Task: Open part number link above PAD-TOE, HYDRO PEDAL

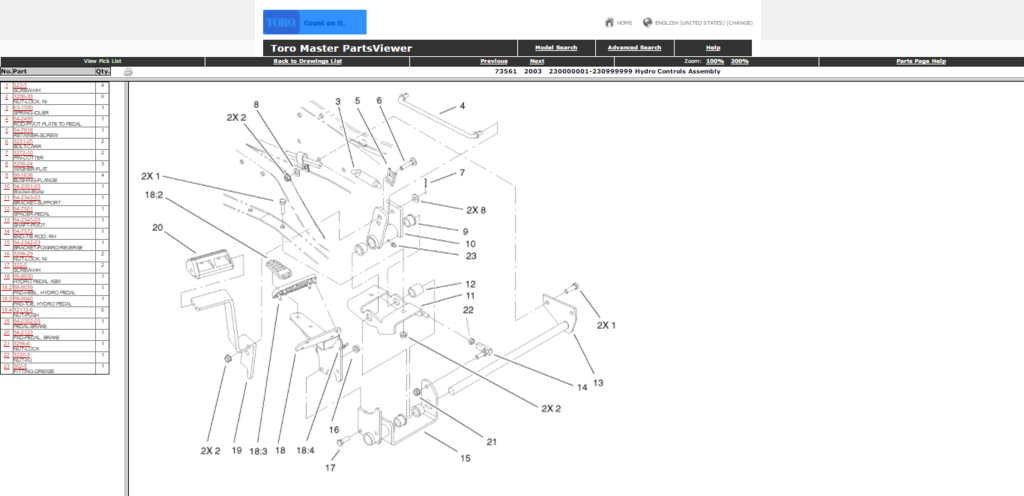Action: 23,299
